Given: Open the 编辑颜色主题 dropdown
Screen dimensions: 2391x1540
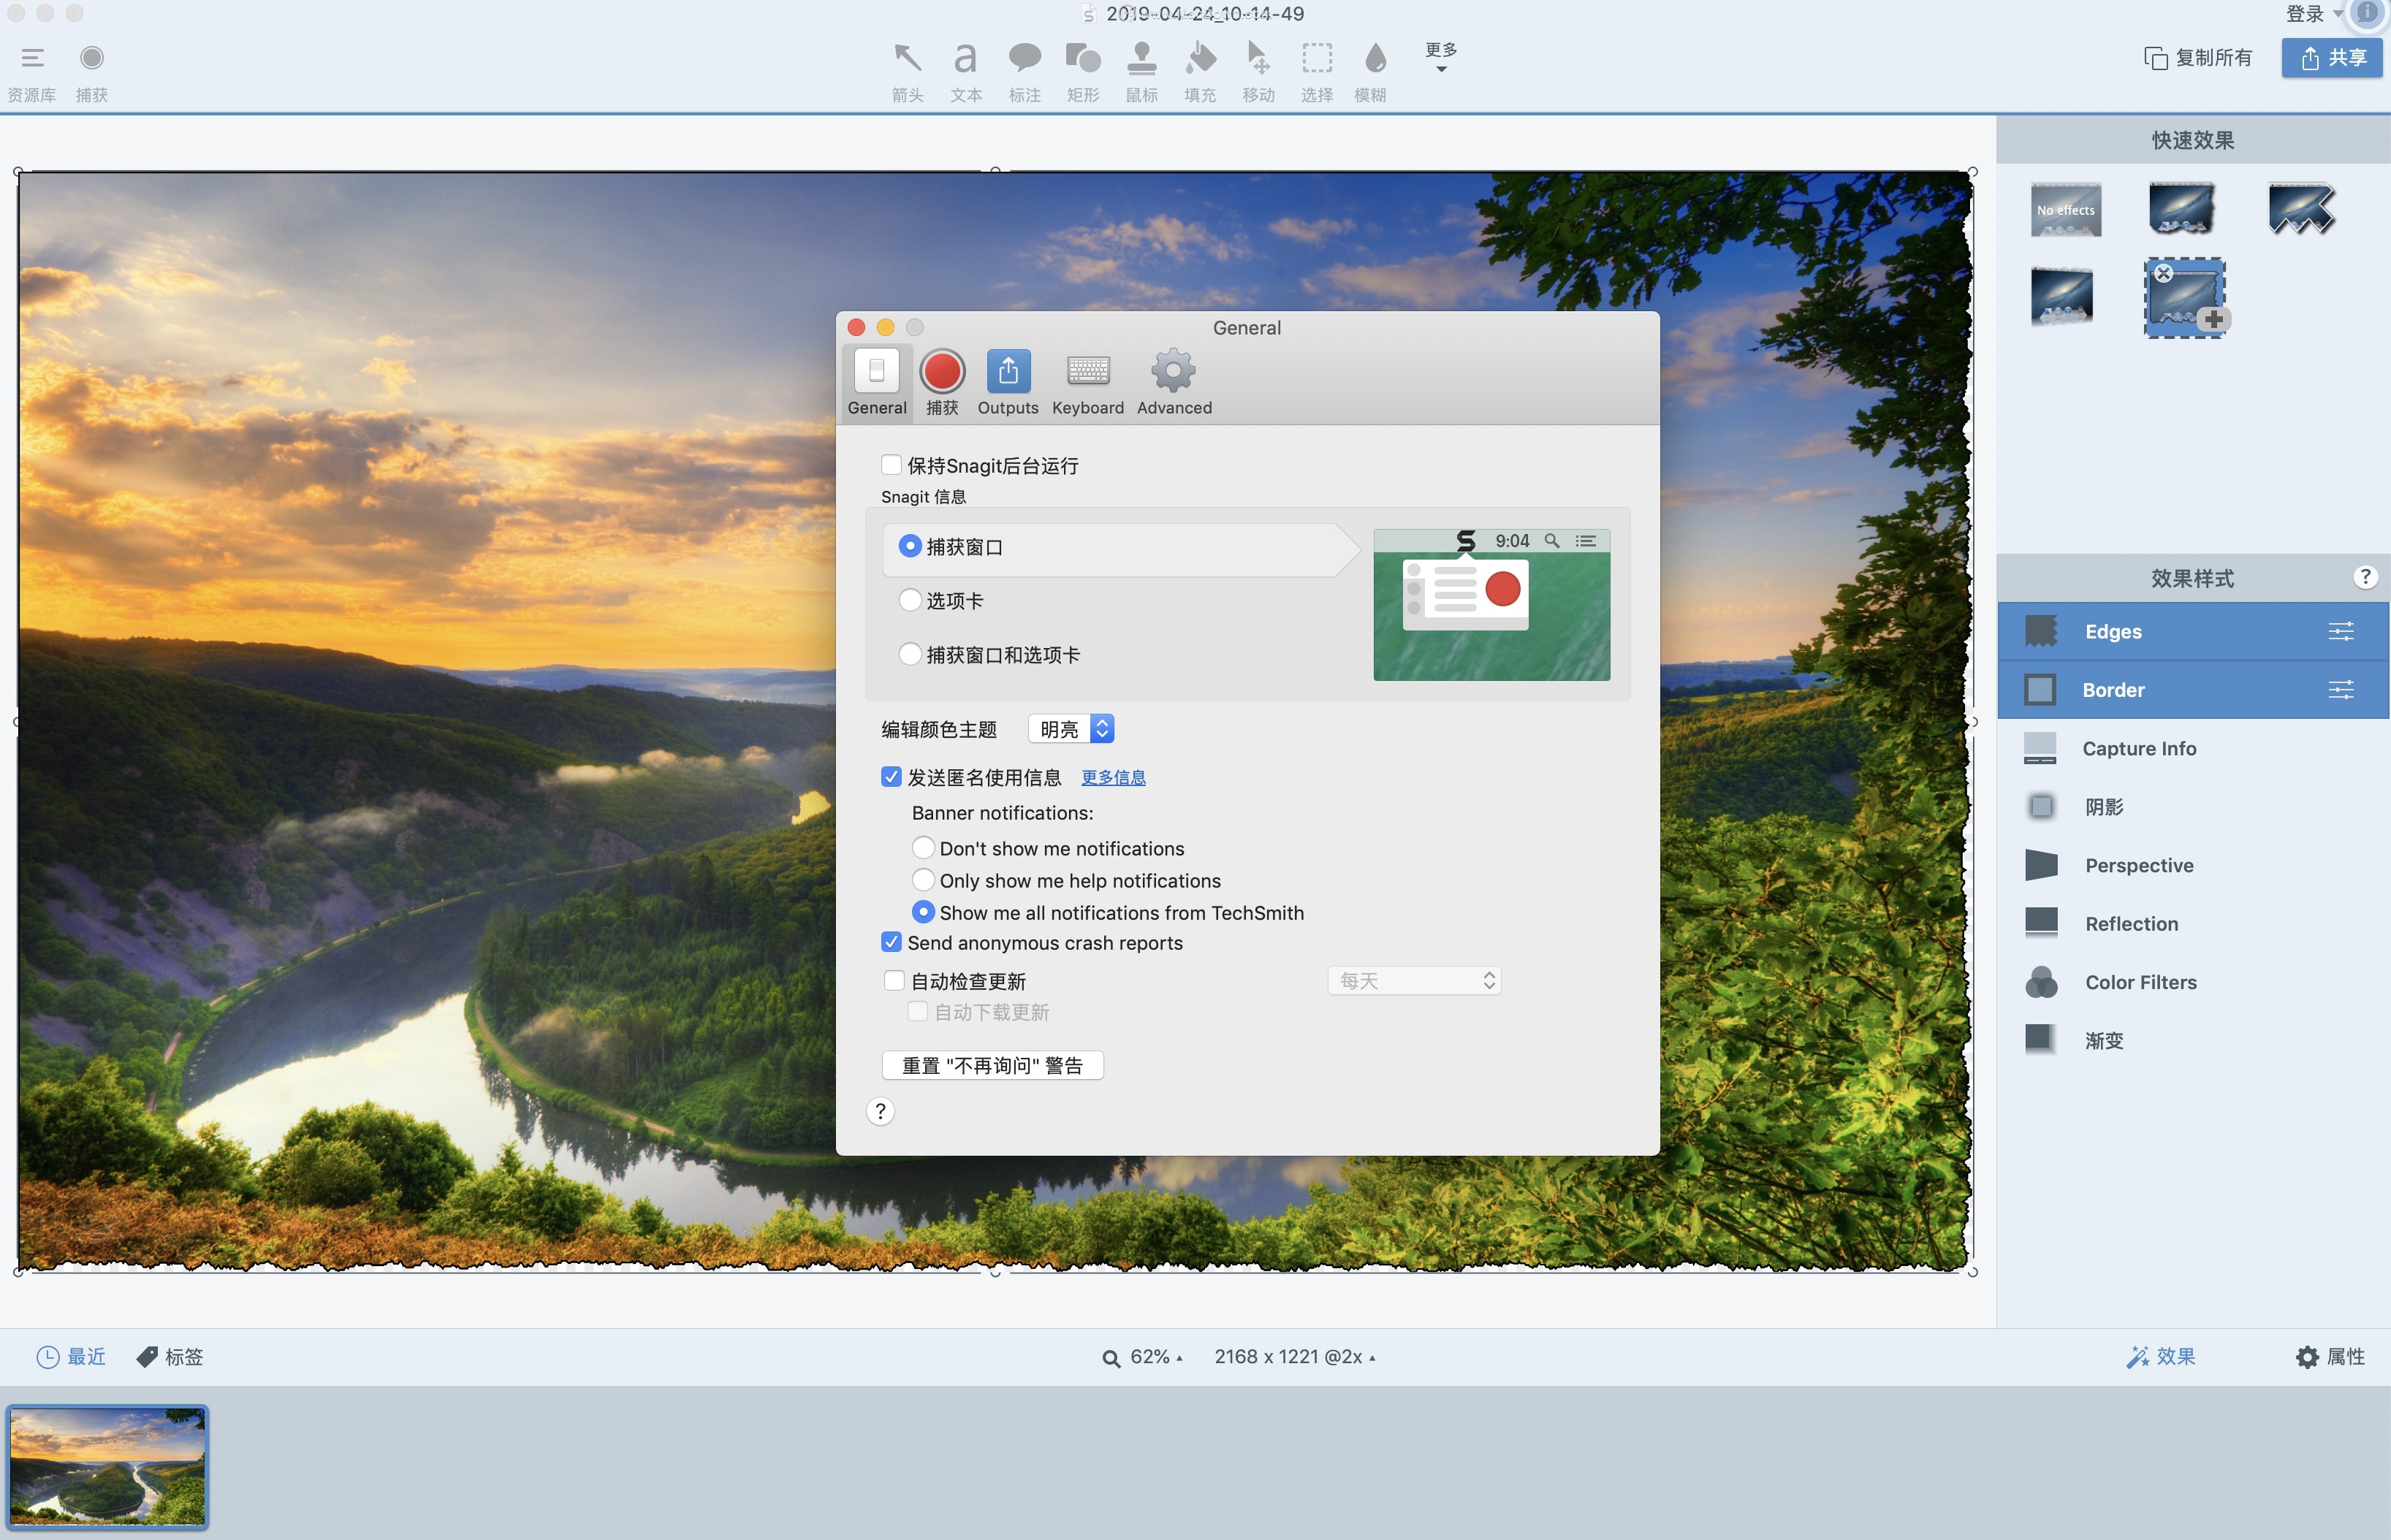Looking at the screenshot, I should pos(1070,728).
